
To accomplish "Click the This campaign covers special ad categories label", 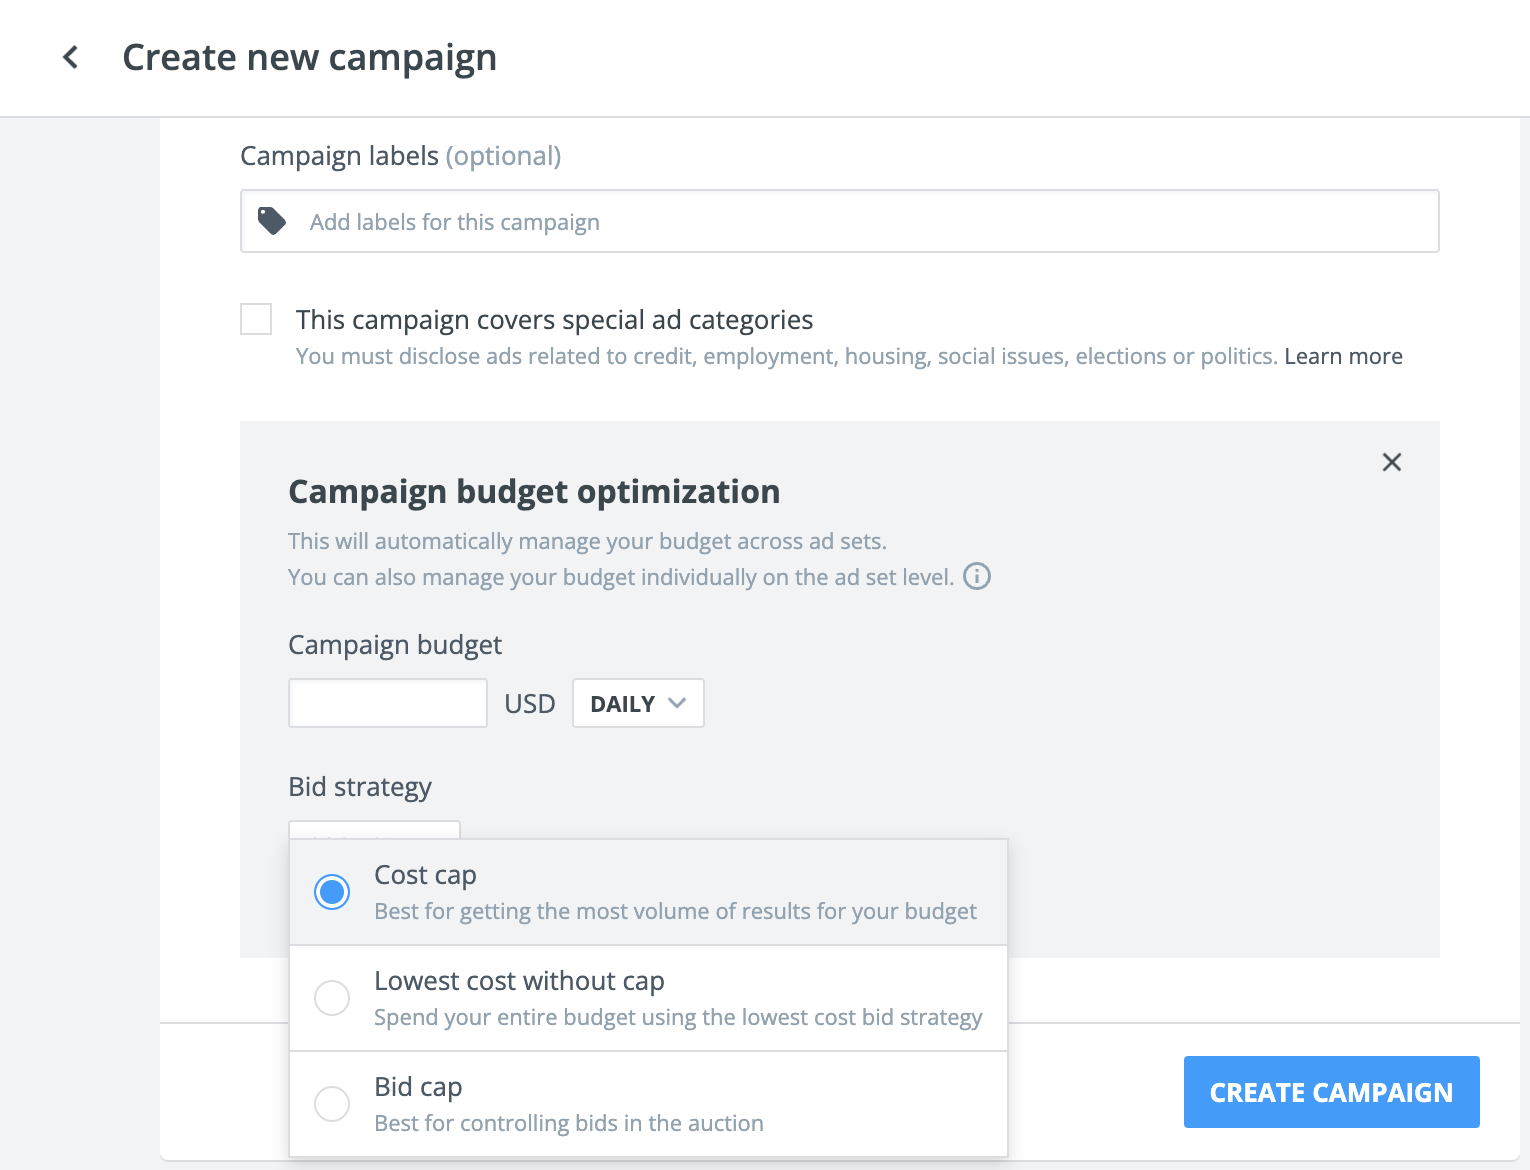I will (x=554, y=320).
